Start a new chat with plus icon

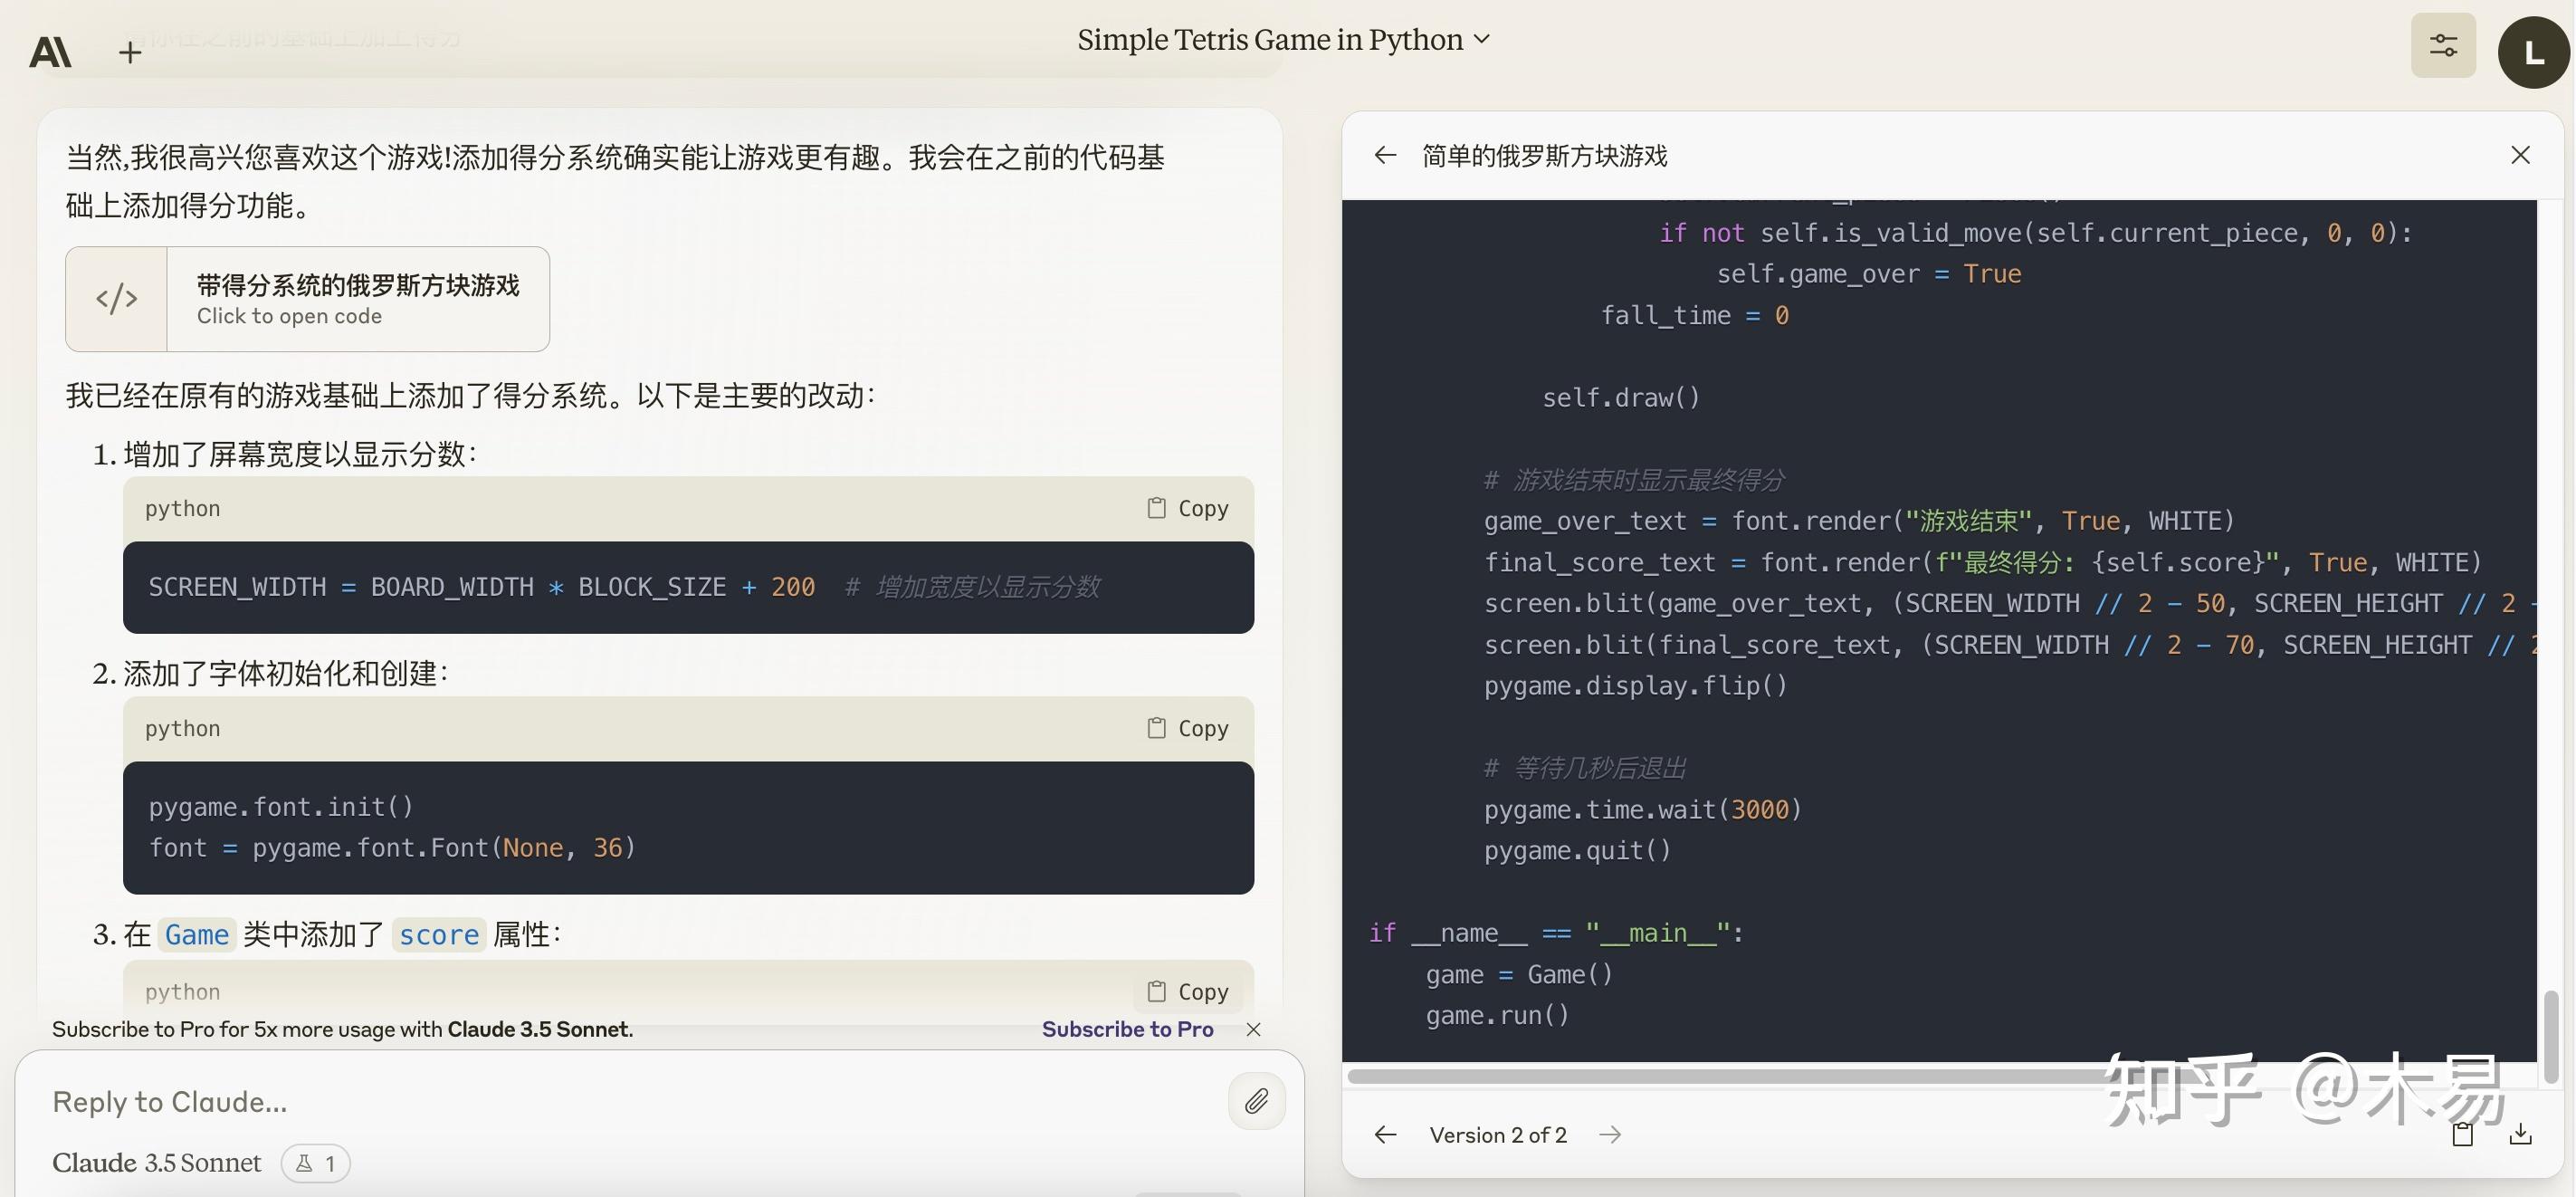[x=129, y=52]
